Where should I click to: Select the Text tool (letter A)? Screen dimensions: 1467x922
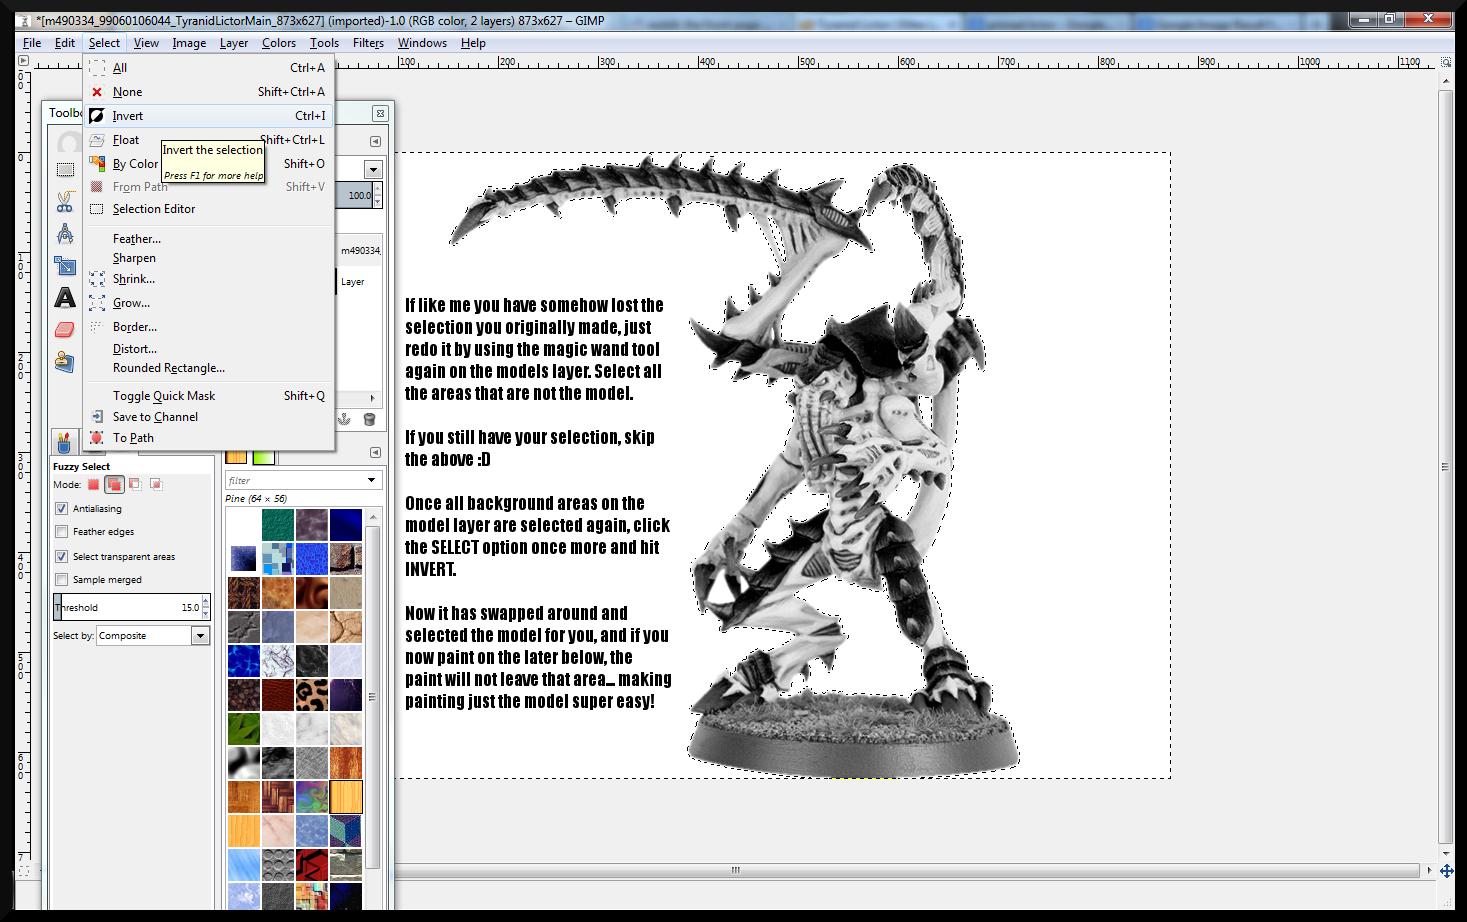[65, 298]
